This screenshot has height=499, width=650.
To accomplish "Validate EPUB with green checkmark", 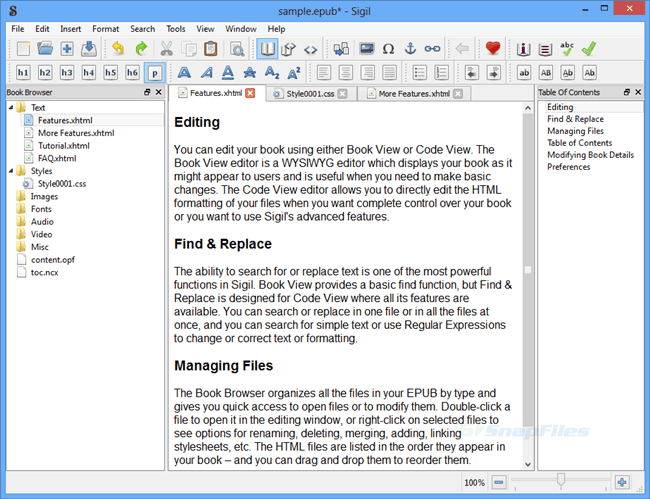I will 589,49.
